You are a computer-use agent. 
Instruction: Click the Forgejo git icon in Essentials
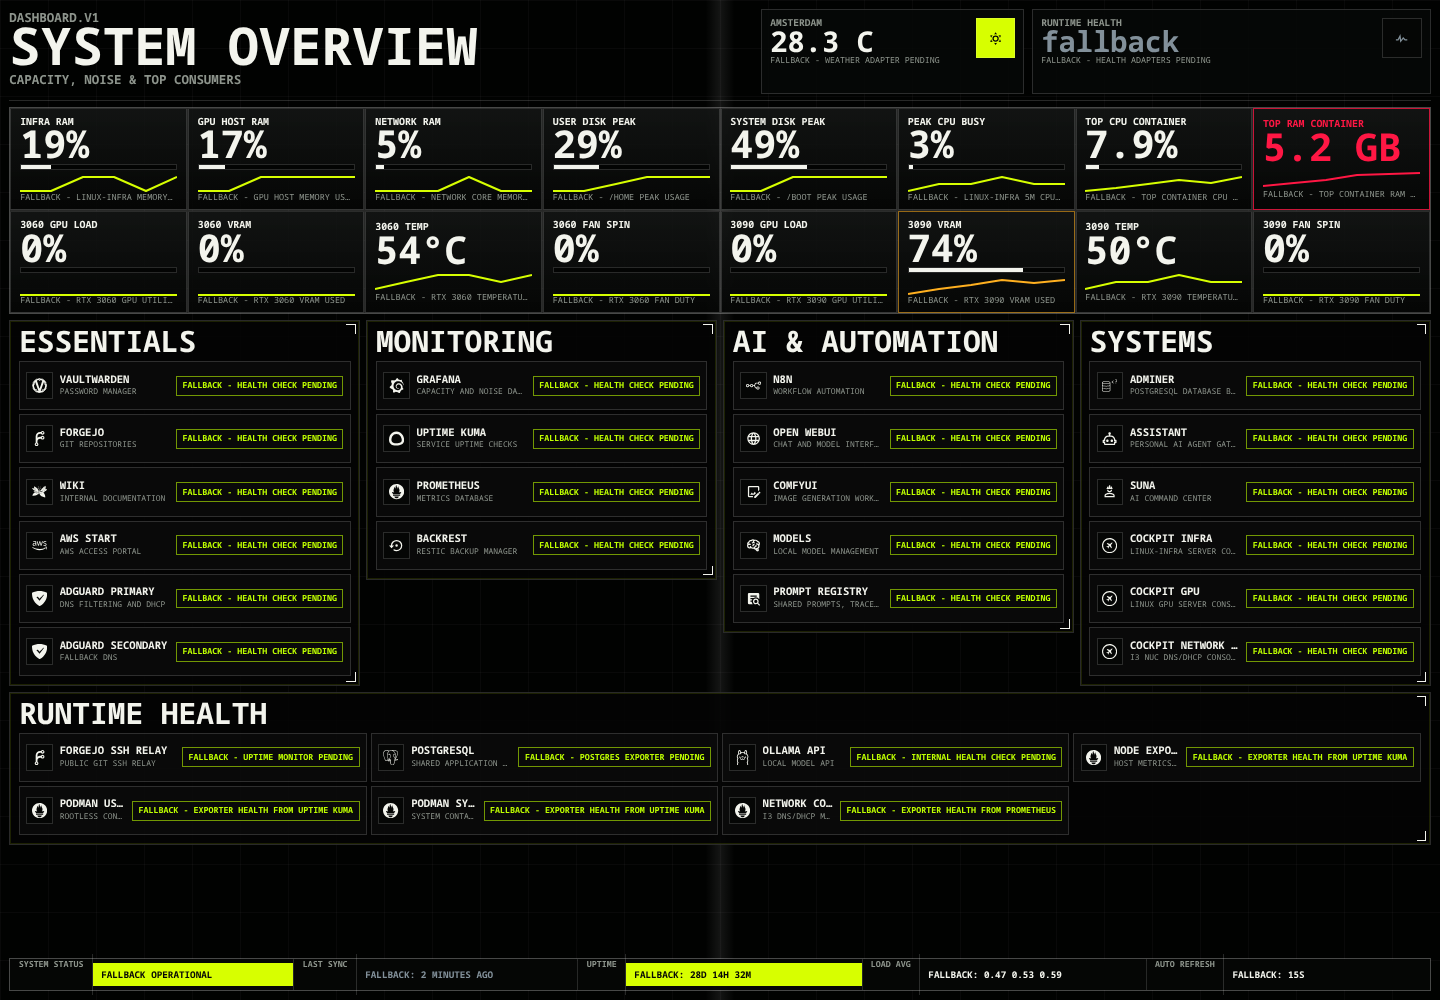pos(40,438)
